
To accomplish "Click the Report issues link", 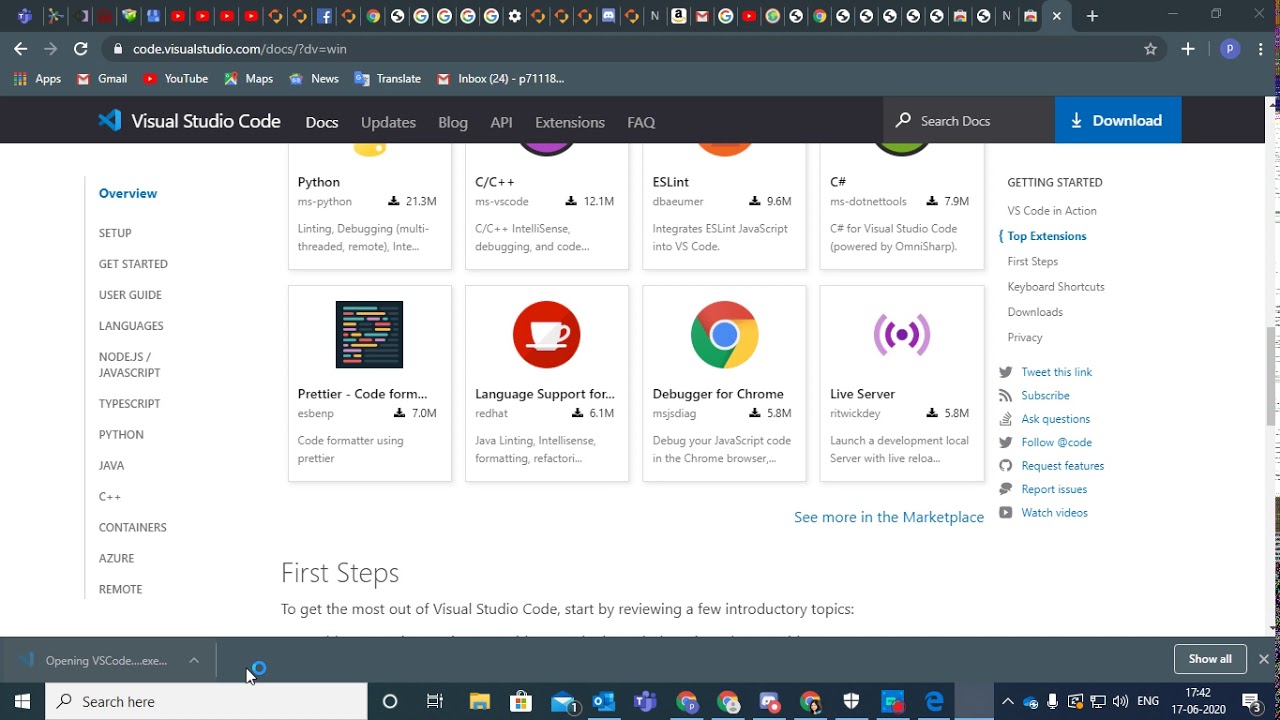I will pos(1054,489).
